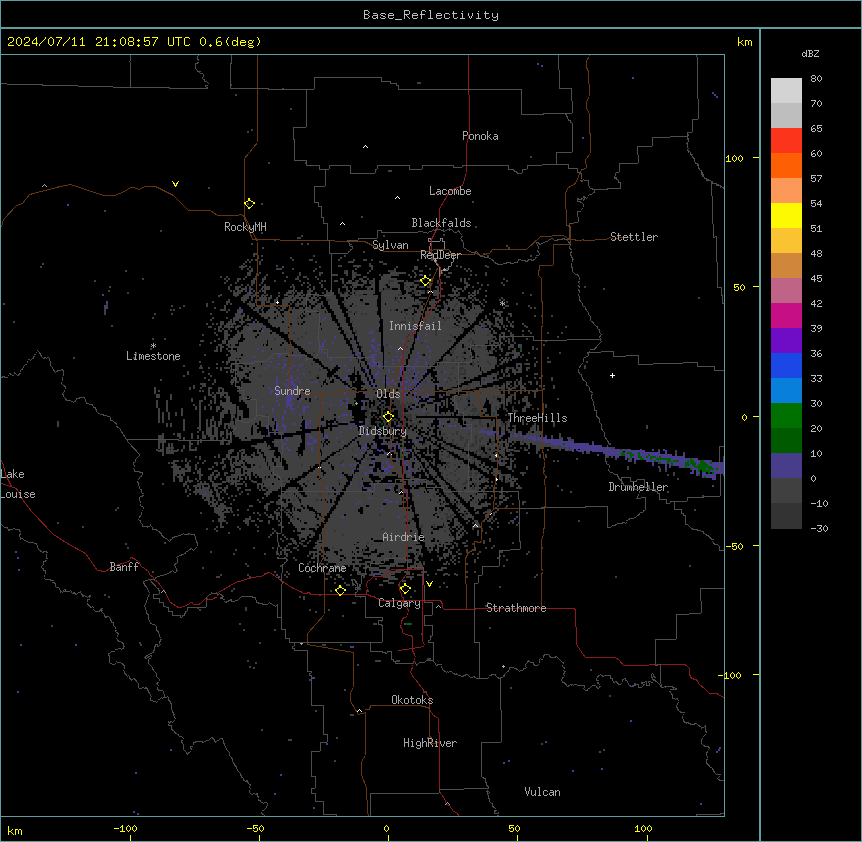
Task: Click the RockyMH map label
Action: [245, 227]
